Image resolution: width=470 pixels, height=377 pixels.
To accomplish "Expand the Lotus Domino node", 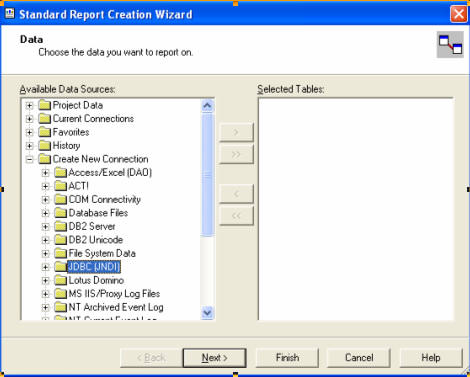I will pos(45,280).
